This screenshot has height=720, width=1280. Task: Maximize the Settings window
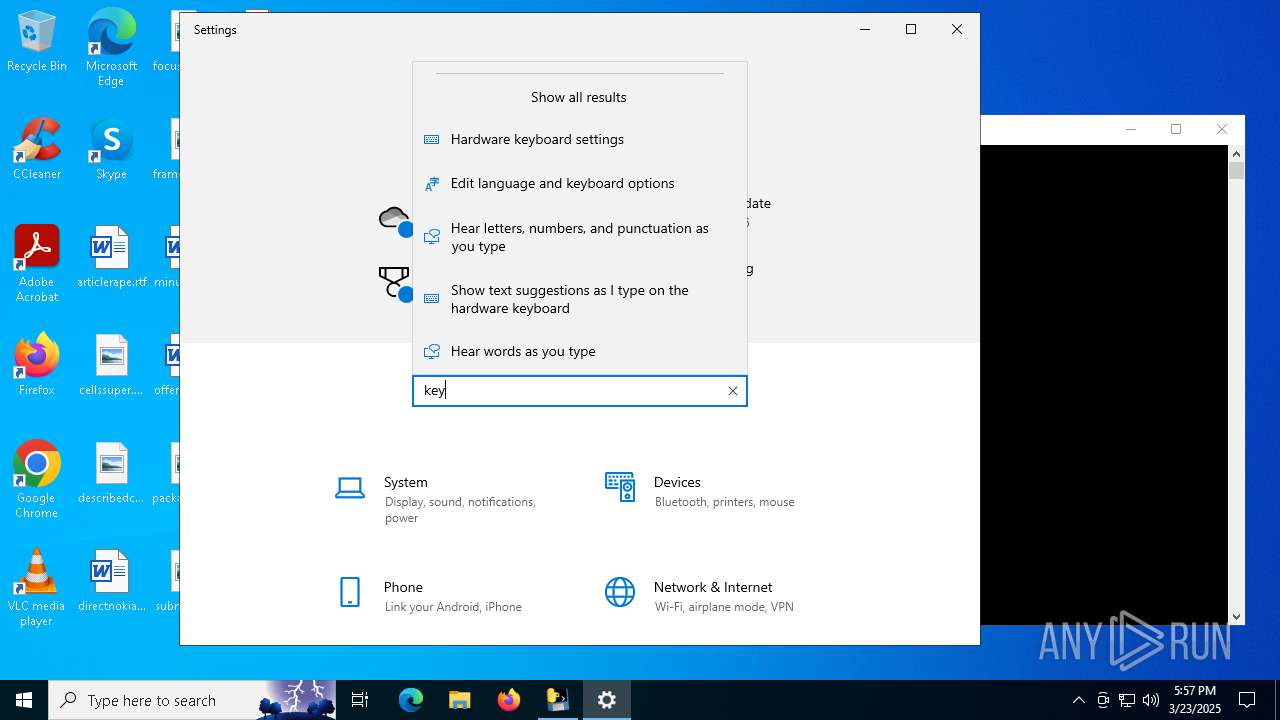click(x=911, y=30)
